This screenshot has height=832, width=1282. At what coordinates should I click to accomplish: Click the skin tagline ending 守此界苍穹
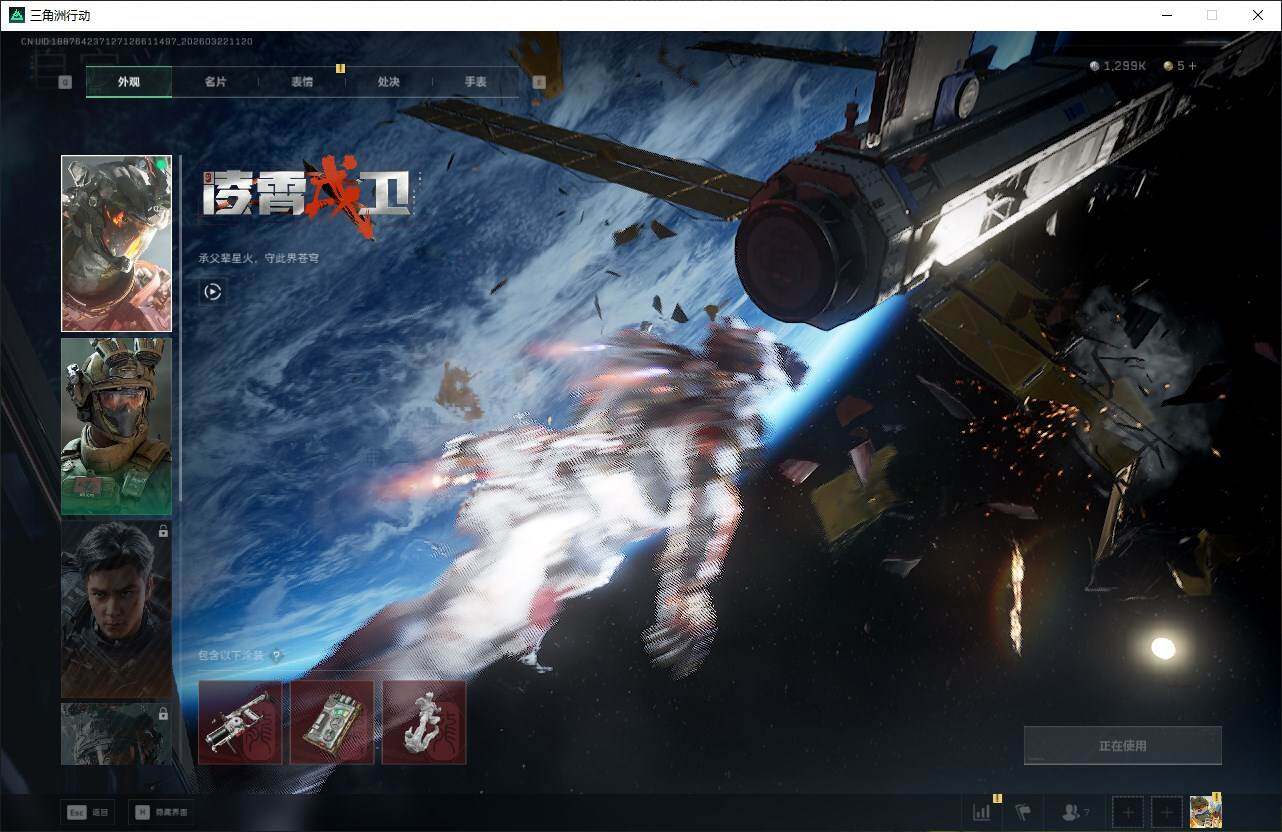point(259,258)
